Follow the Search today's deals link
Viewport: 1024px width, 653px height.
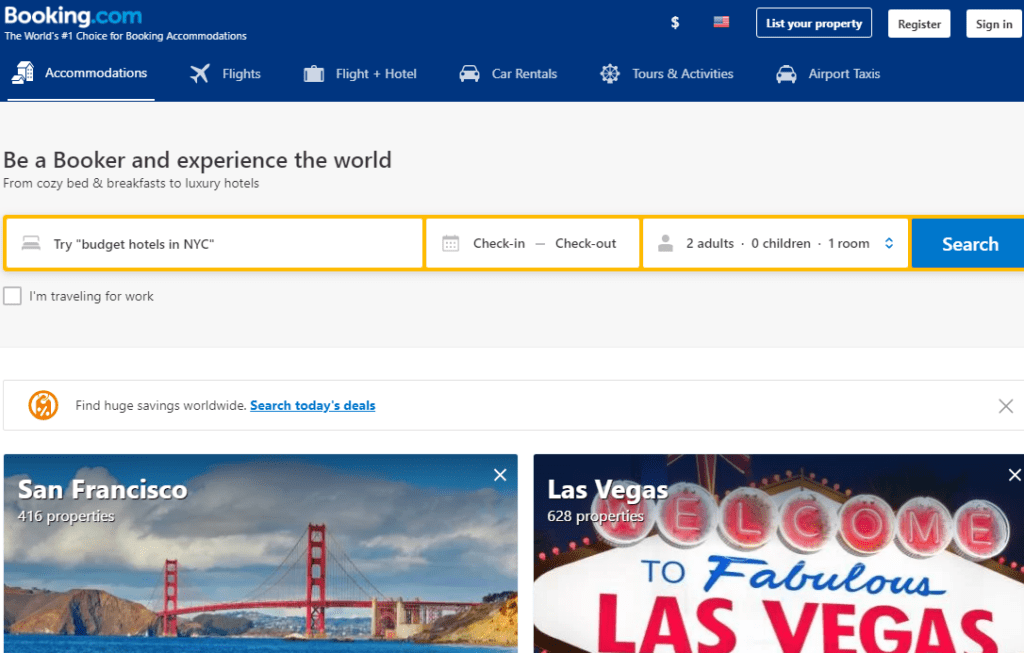pos(313,406)
